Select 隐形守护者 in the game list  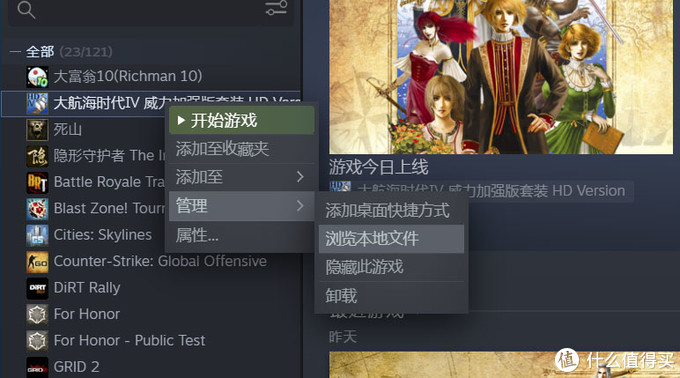point(109,156)
